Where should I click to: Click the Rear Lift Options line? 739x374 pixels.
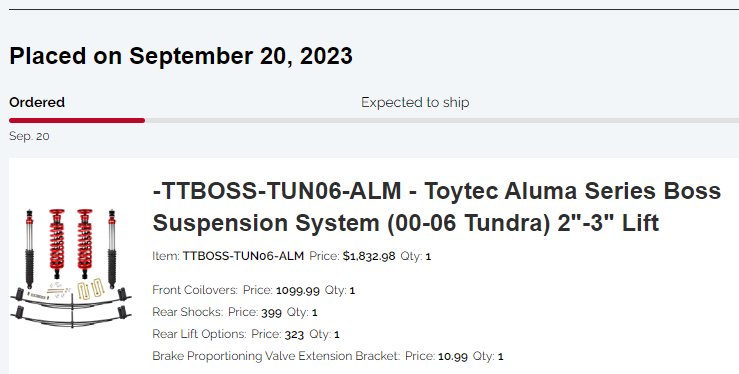[x=246, y=334]
